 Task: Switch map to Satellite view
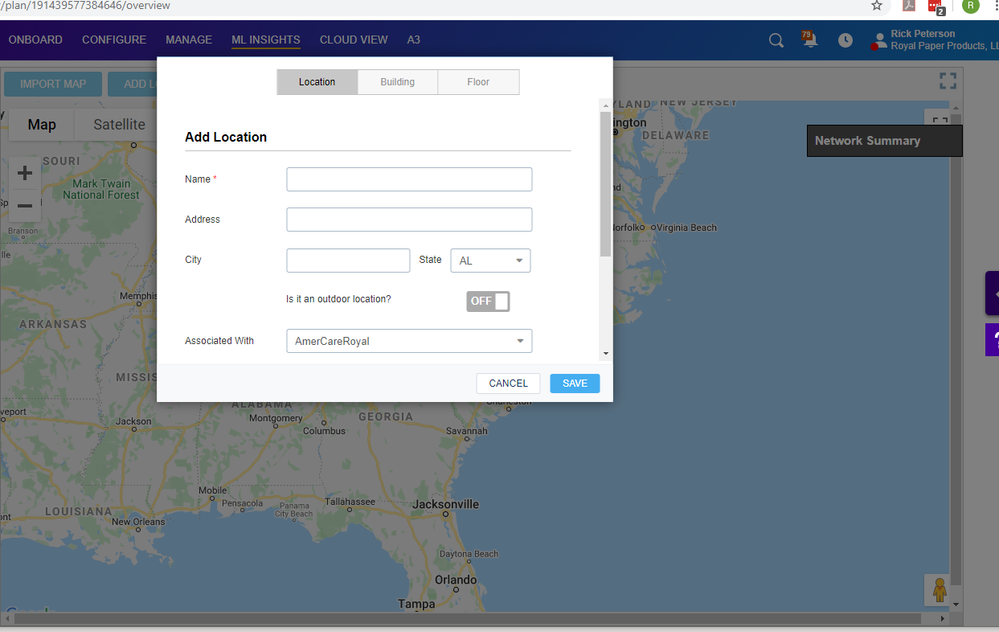click(x=119, y=124)
